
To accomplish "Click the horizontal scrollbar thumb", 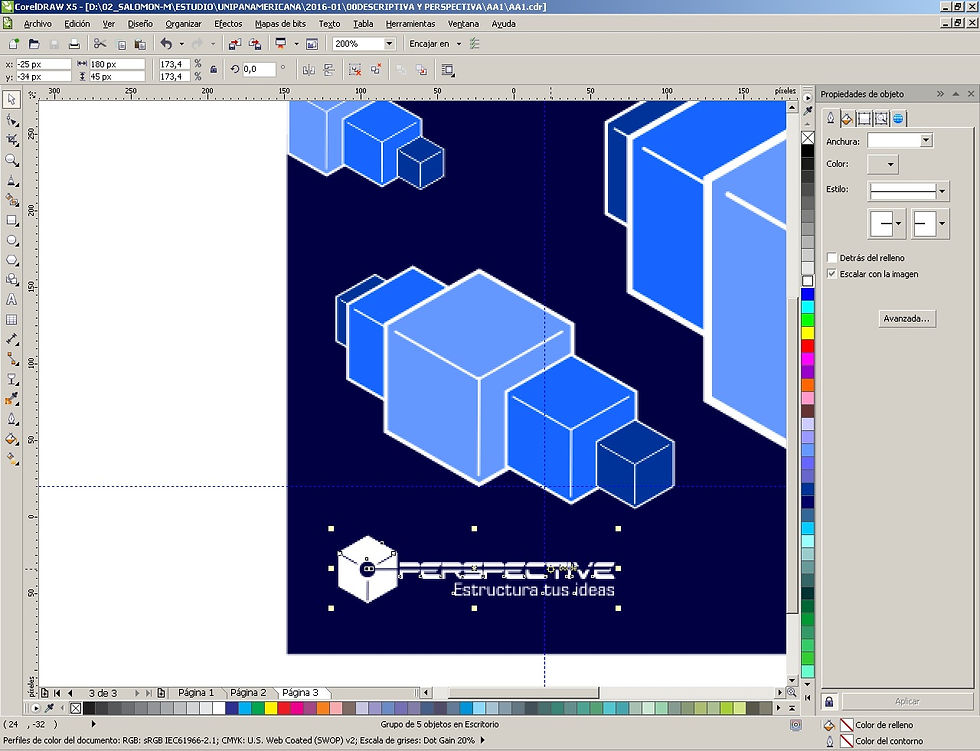I will [523, 692].
